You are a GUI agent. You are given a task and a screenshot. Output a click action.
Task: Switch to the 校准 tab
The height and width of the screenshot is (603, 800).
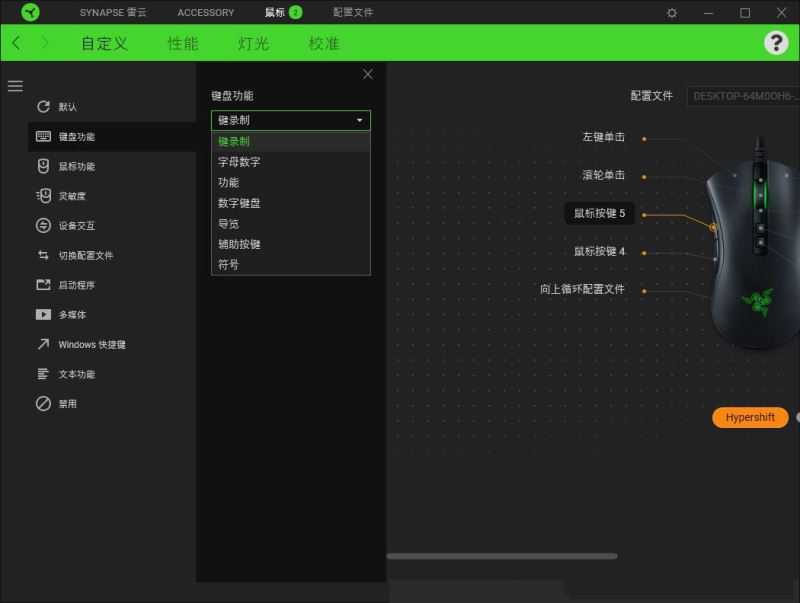(x=324, y=43)
